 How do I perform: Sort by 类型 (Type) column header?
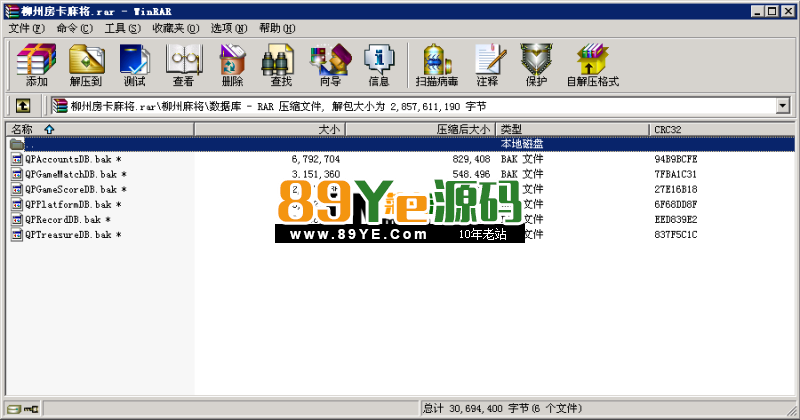tap(572, 129)
